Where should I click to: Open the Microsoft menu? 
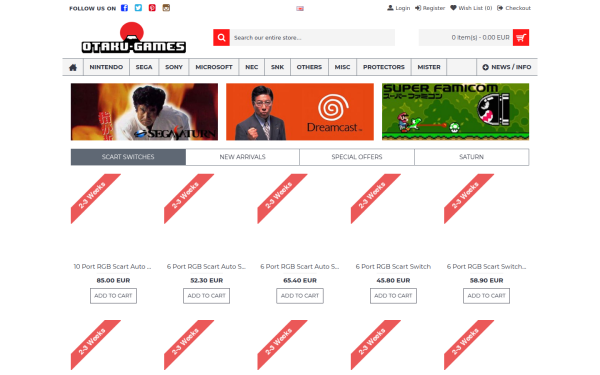(214, 67)
